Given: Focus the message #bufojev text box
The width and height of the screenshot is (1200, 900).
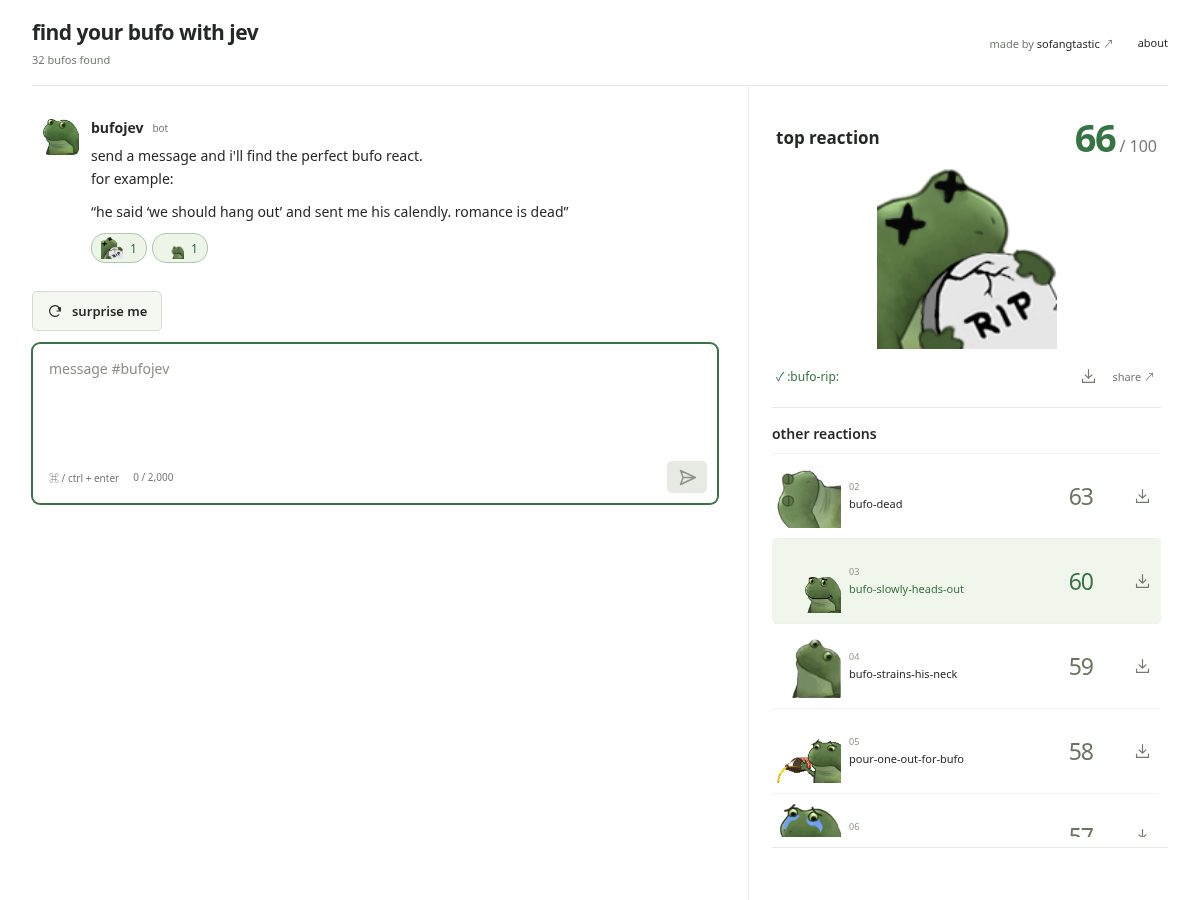Looking at the screenshot, I should 375,423.
